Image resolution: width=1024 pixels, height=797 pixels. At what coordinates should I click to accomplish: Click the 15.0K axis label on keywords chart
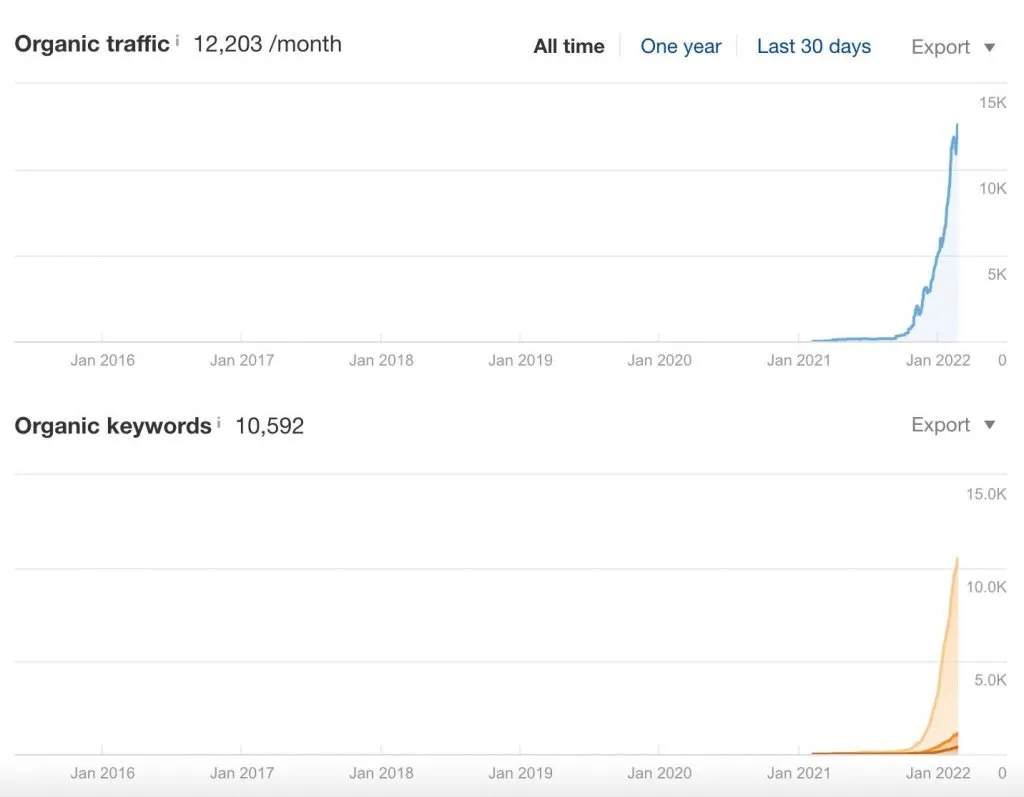click(x=986, y=494)
